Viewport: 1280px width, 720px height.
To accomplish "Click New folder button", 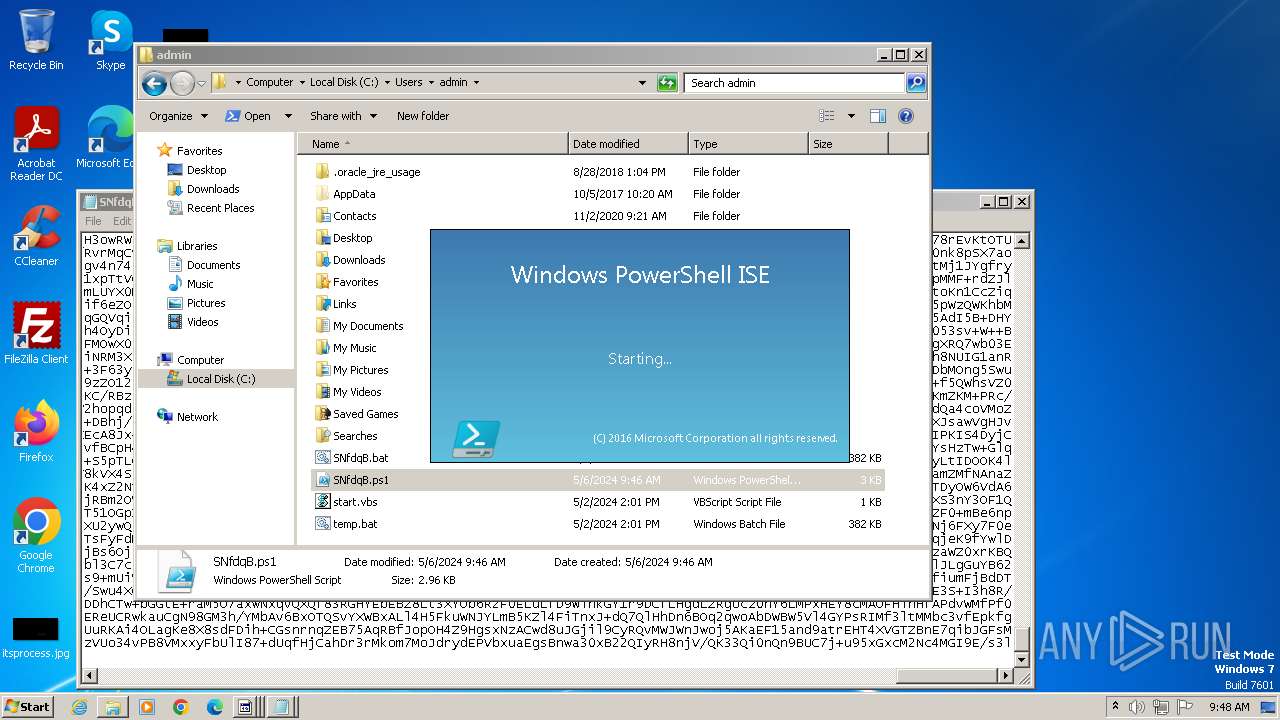I will pyautogui.click(x=423, y=116).
